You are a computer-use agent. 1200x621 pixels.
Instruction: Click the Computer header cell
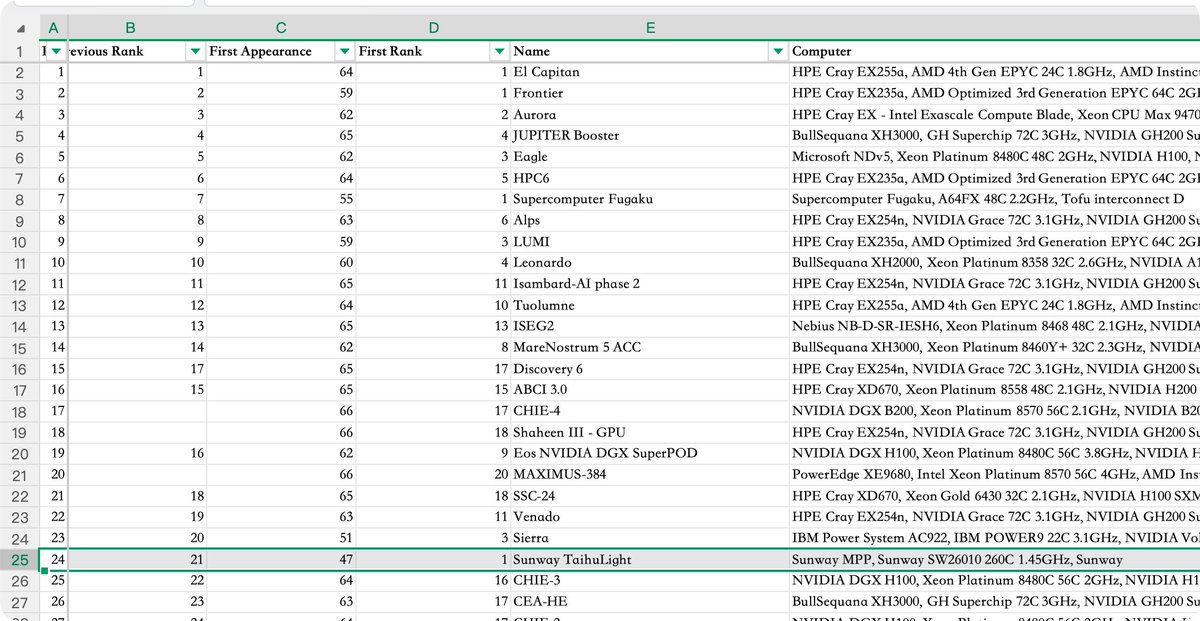pos(994,51)
